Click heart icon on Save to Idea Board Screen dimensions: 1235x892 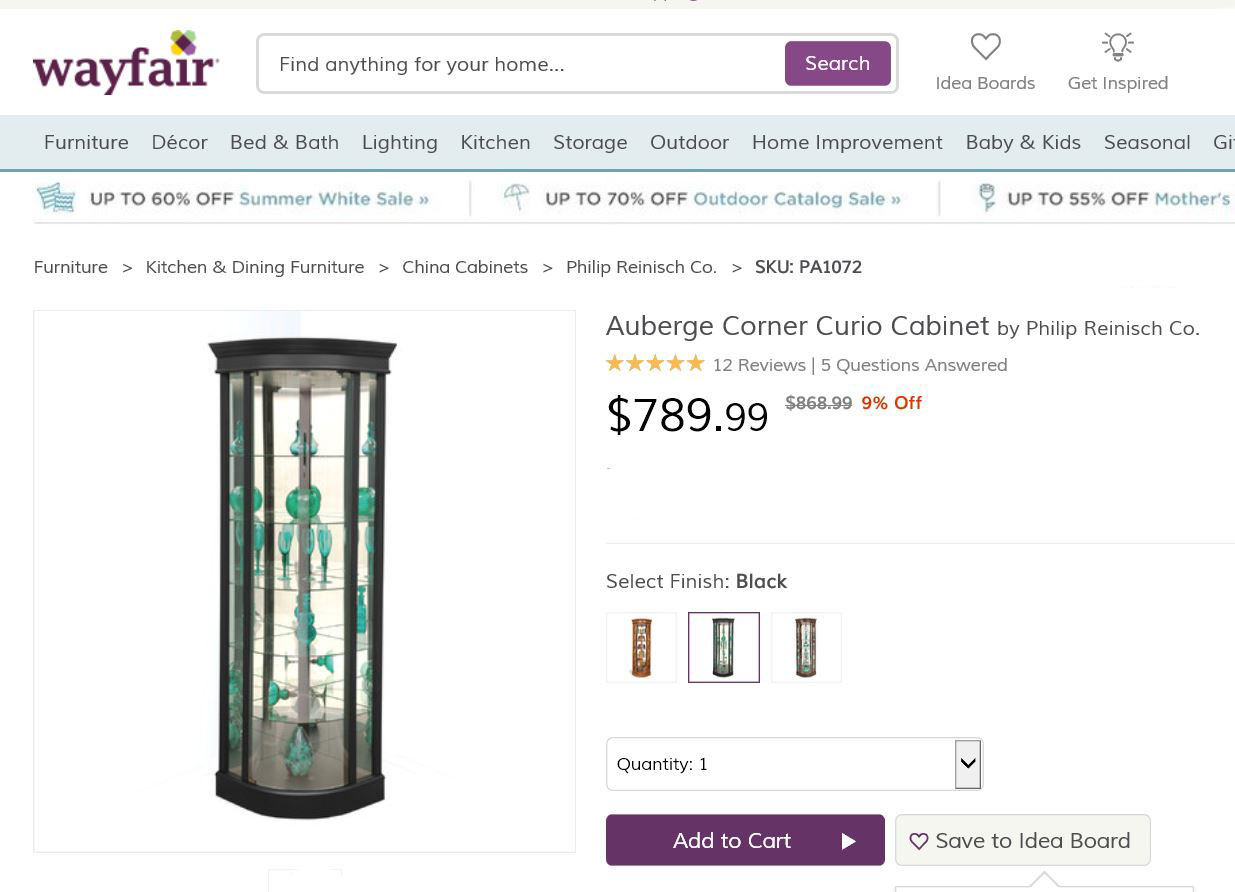tap(919, 841)
